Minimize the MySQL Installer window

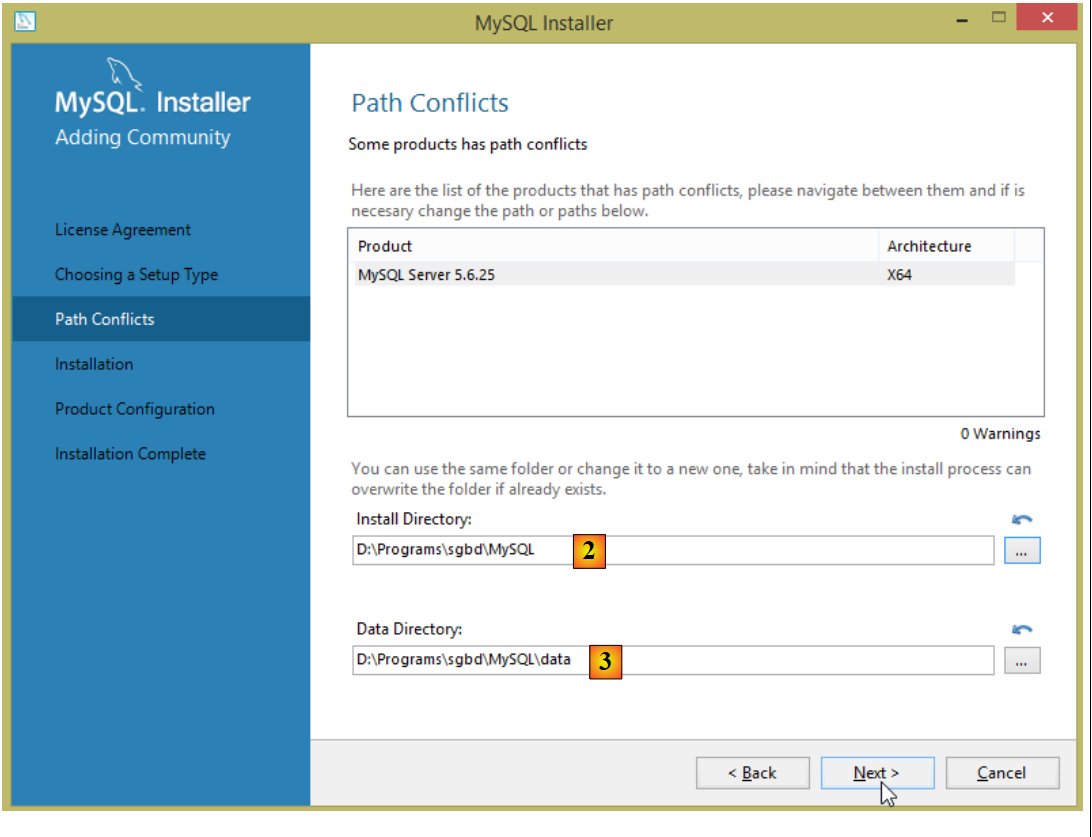tap(962, 20)
